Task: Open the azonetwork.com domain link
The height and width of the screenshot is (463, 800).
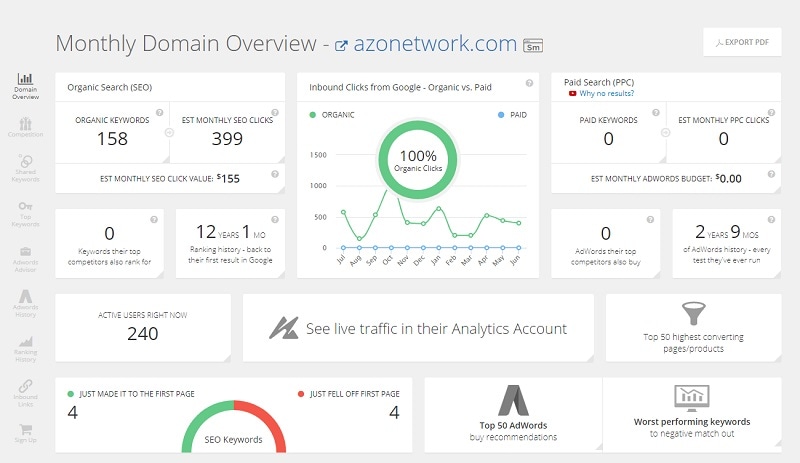Action: [435, 44]
